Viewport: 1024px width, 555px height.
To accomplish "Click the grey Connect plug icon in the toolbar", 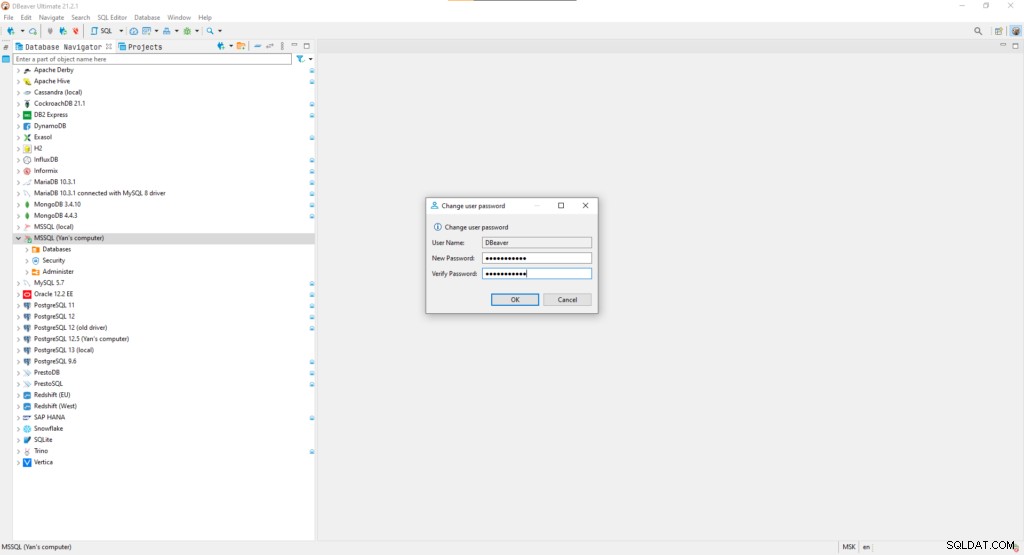I will (50, 31).
